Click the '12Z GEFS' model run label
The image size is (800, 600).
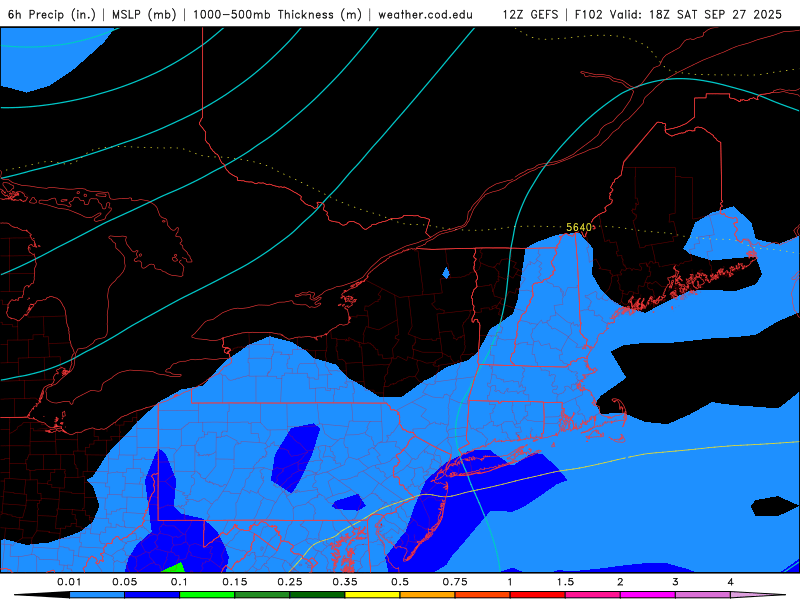[x=530, y=15]
